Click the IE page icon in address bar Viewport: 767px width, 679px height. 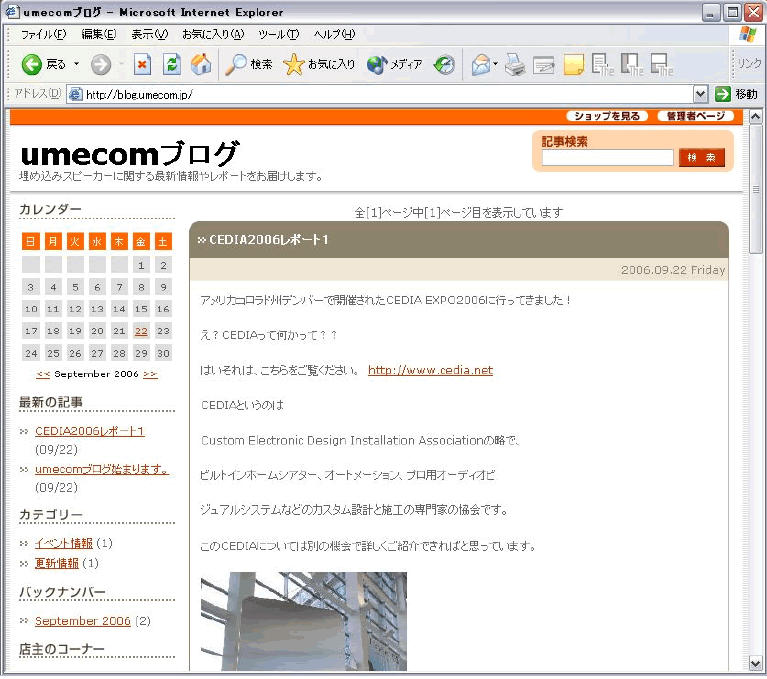coord(75,94)
